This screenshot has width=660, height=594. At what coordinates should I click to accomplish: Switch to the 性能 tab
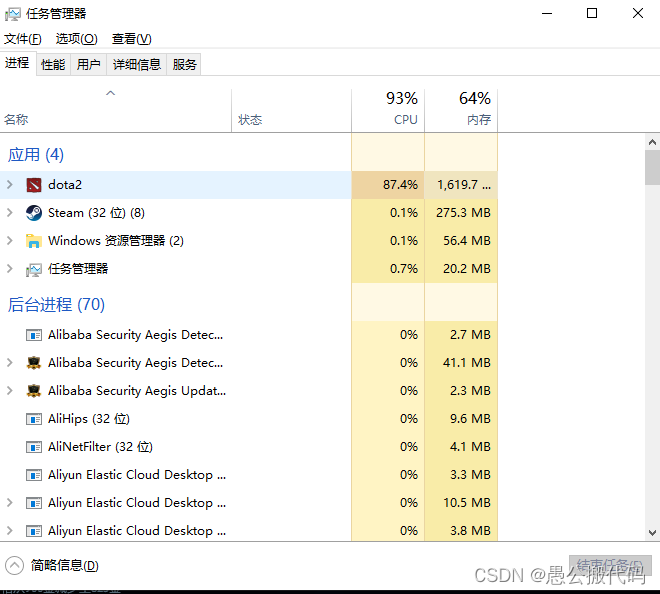(x=53, y=64)
